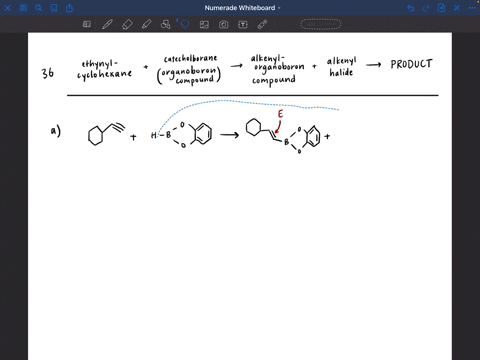Screen dimensions: 480x360
Task: Toggle the bookmark for this page
Action: [x=54, y=8]
